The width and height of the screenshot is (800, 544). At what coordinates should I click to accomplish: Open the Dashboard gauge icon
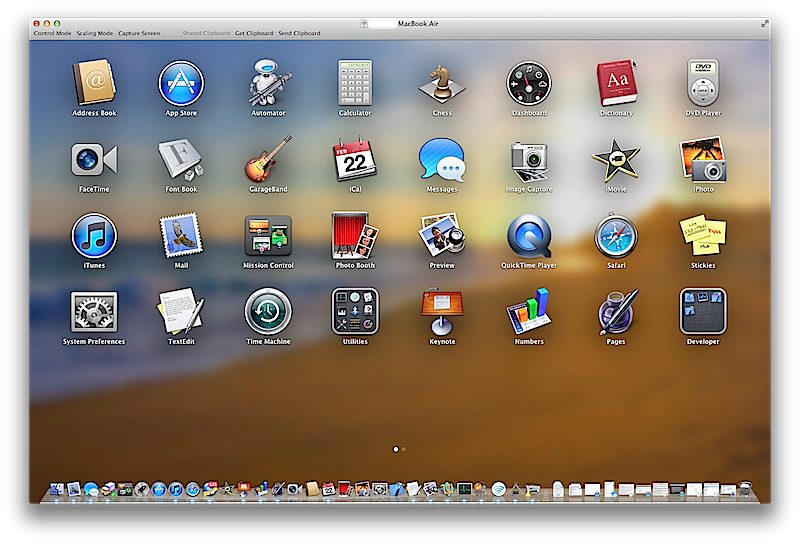click(x=529, y=83)
